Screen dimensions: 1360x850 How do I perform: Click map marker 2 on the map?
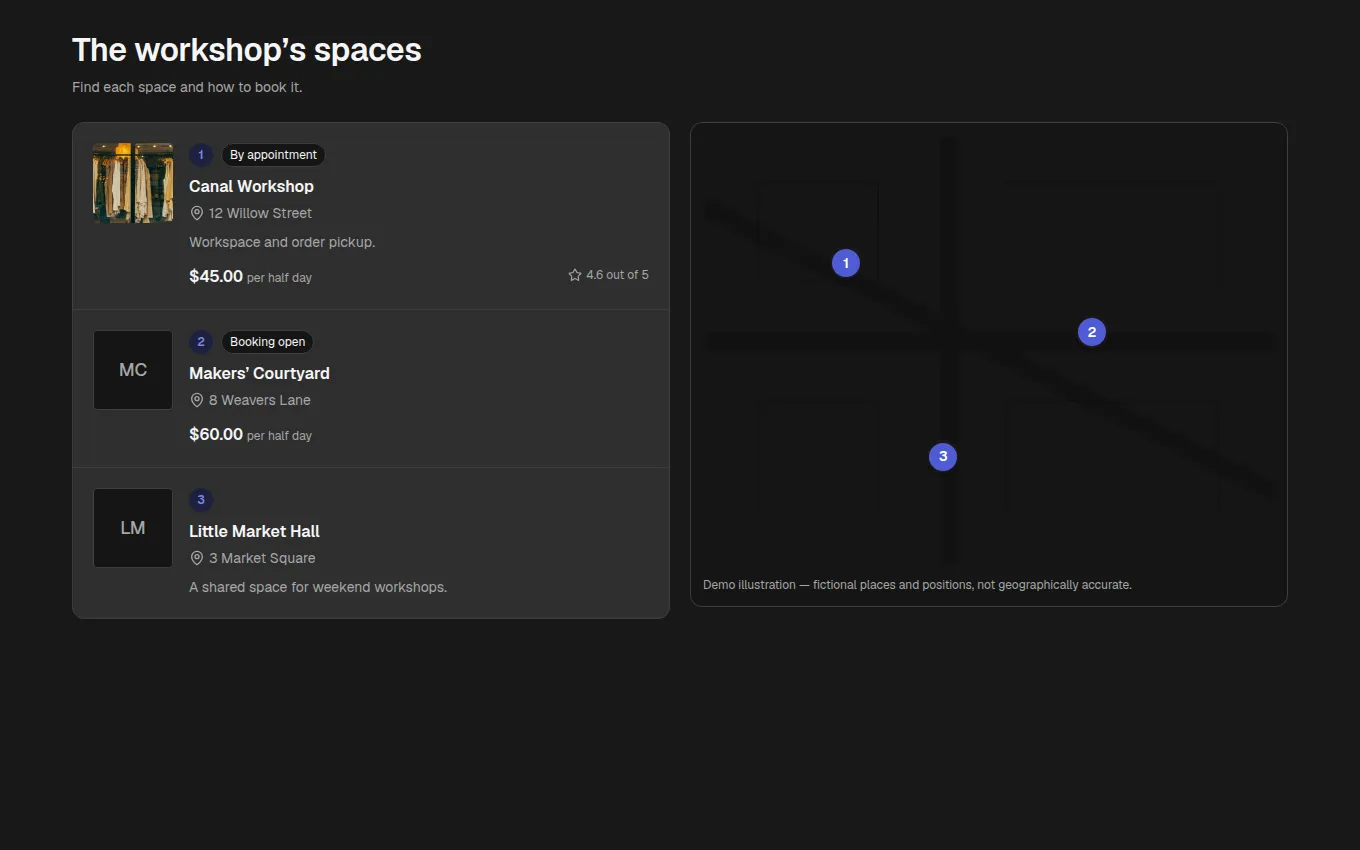[1092, 332]
